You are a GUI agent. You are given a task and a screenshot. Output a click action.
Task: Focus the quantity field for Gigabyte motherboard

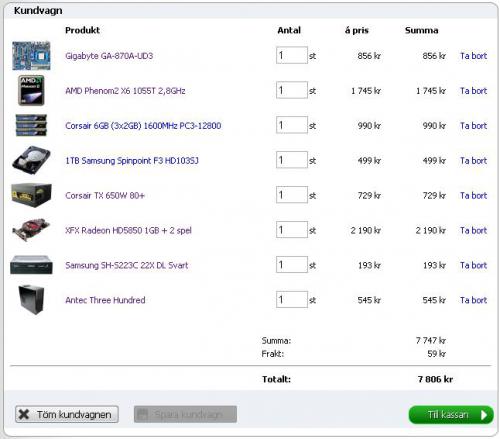[292, 55]
